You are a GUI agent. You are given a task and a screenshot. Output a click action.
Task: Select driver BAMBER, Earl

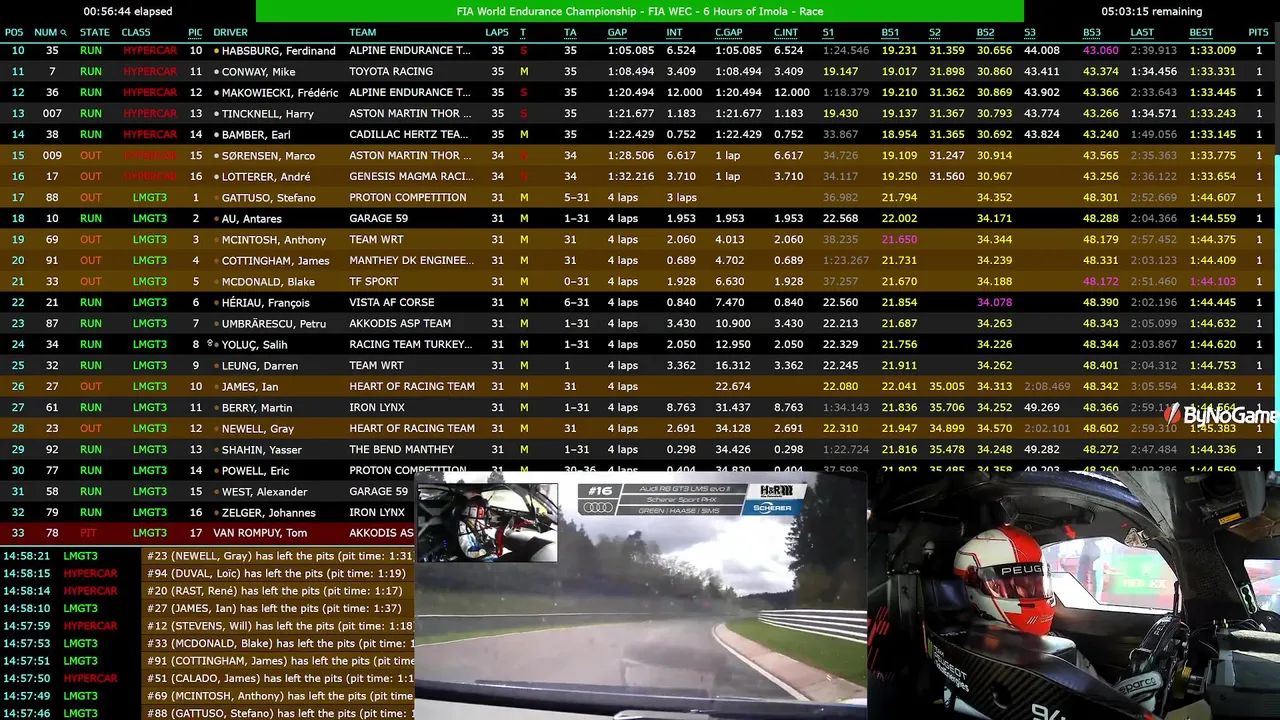(256, 135)
